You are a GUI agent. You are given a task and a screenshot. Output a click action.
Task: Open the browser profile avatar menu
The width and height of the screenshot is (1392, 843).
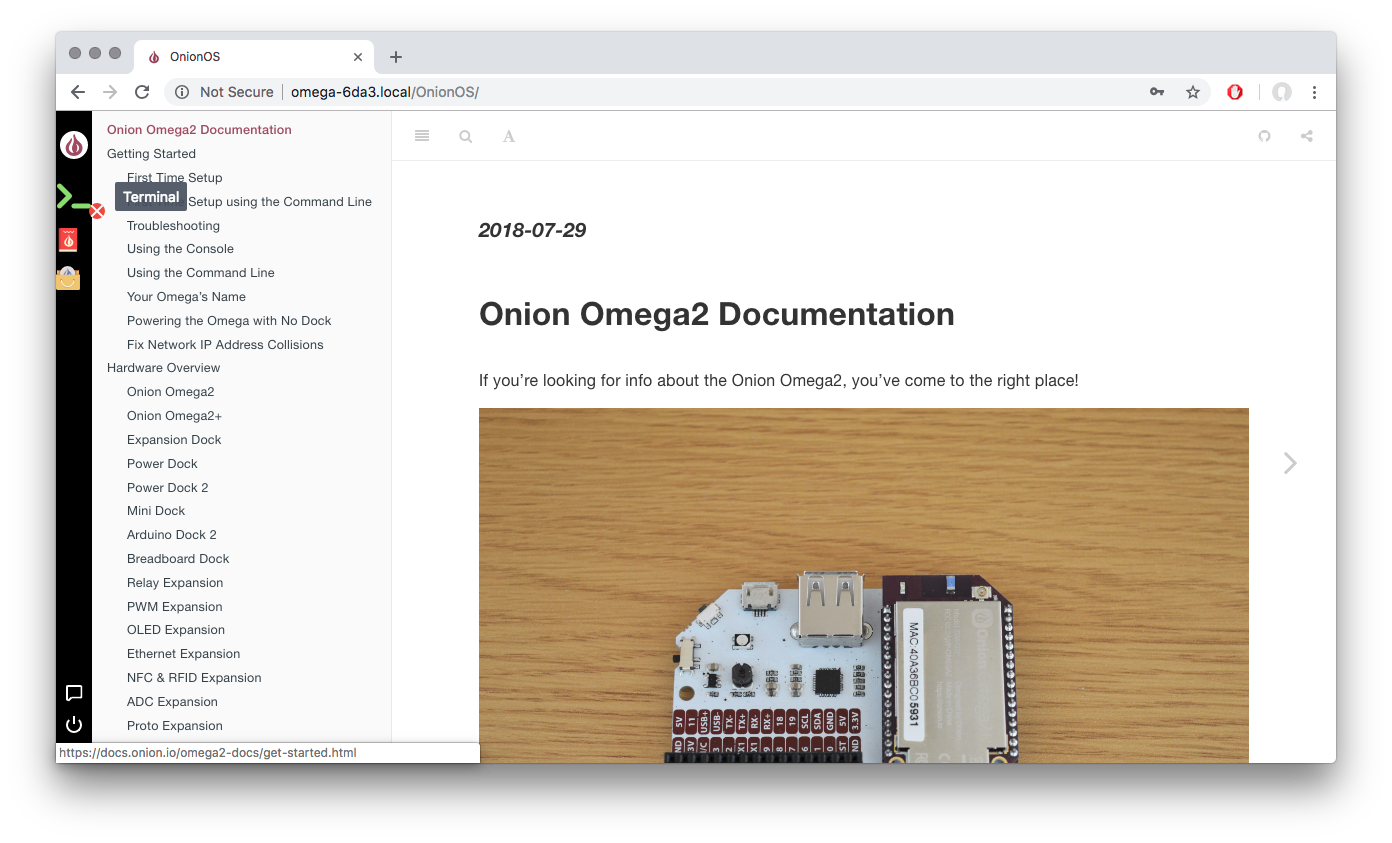[x=1281, y=91]
